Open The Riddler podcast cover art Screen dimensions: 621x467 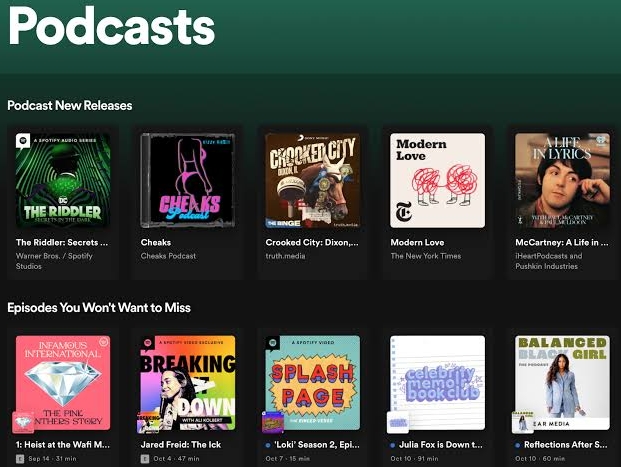click(63, 180)
